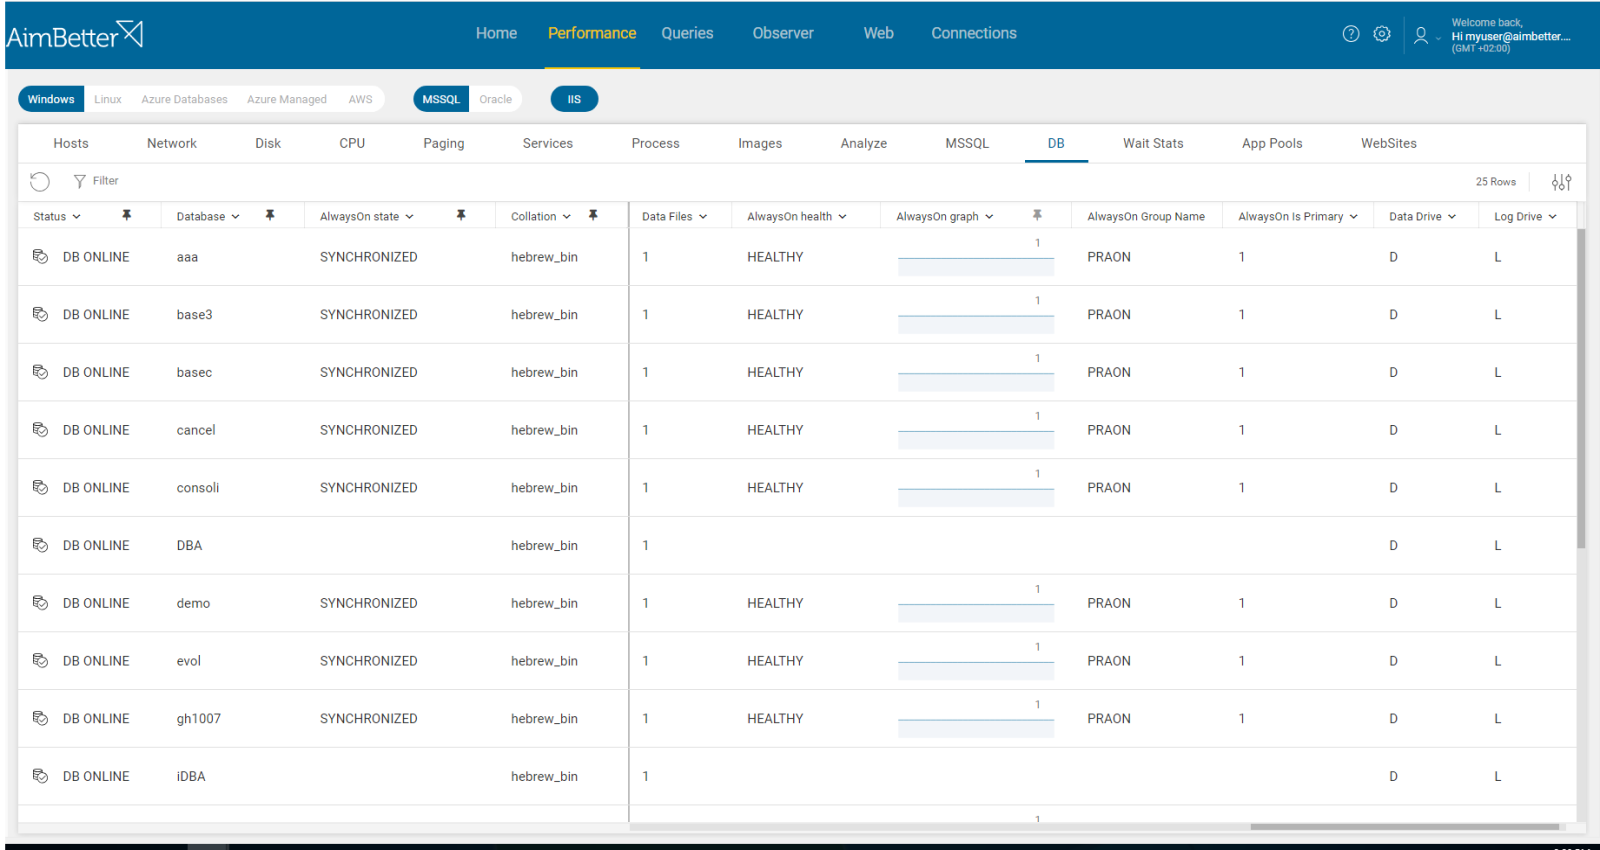Toggle the IIS pill button

(574, 99)
